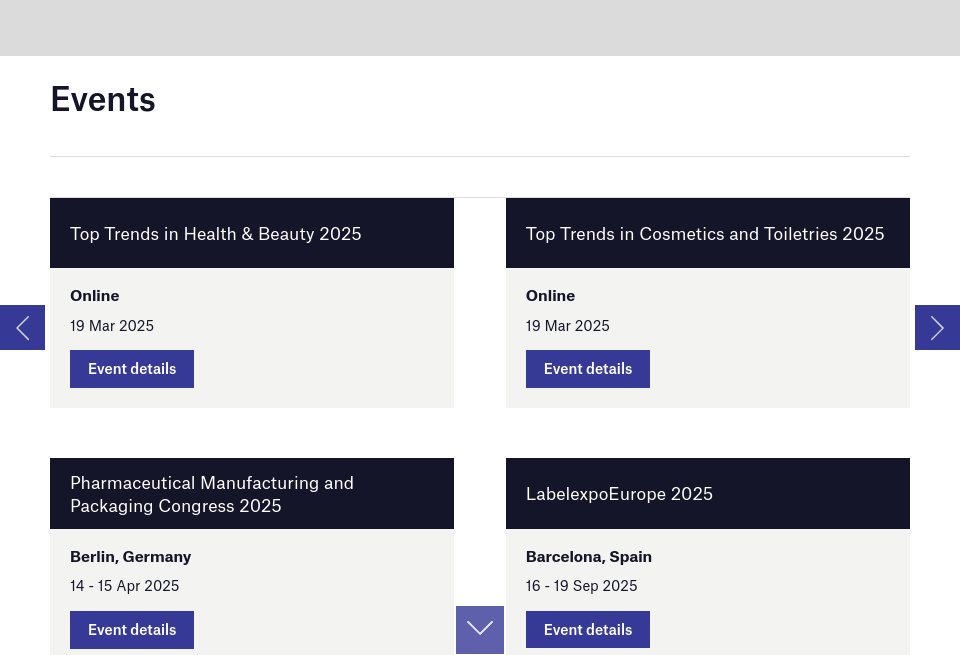Screen dimensions: 960x655
Task: Click the 'Berlin, Germany' location text
Action: (x=130, y=557)
